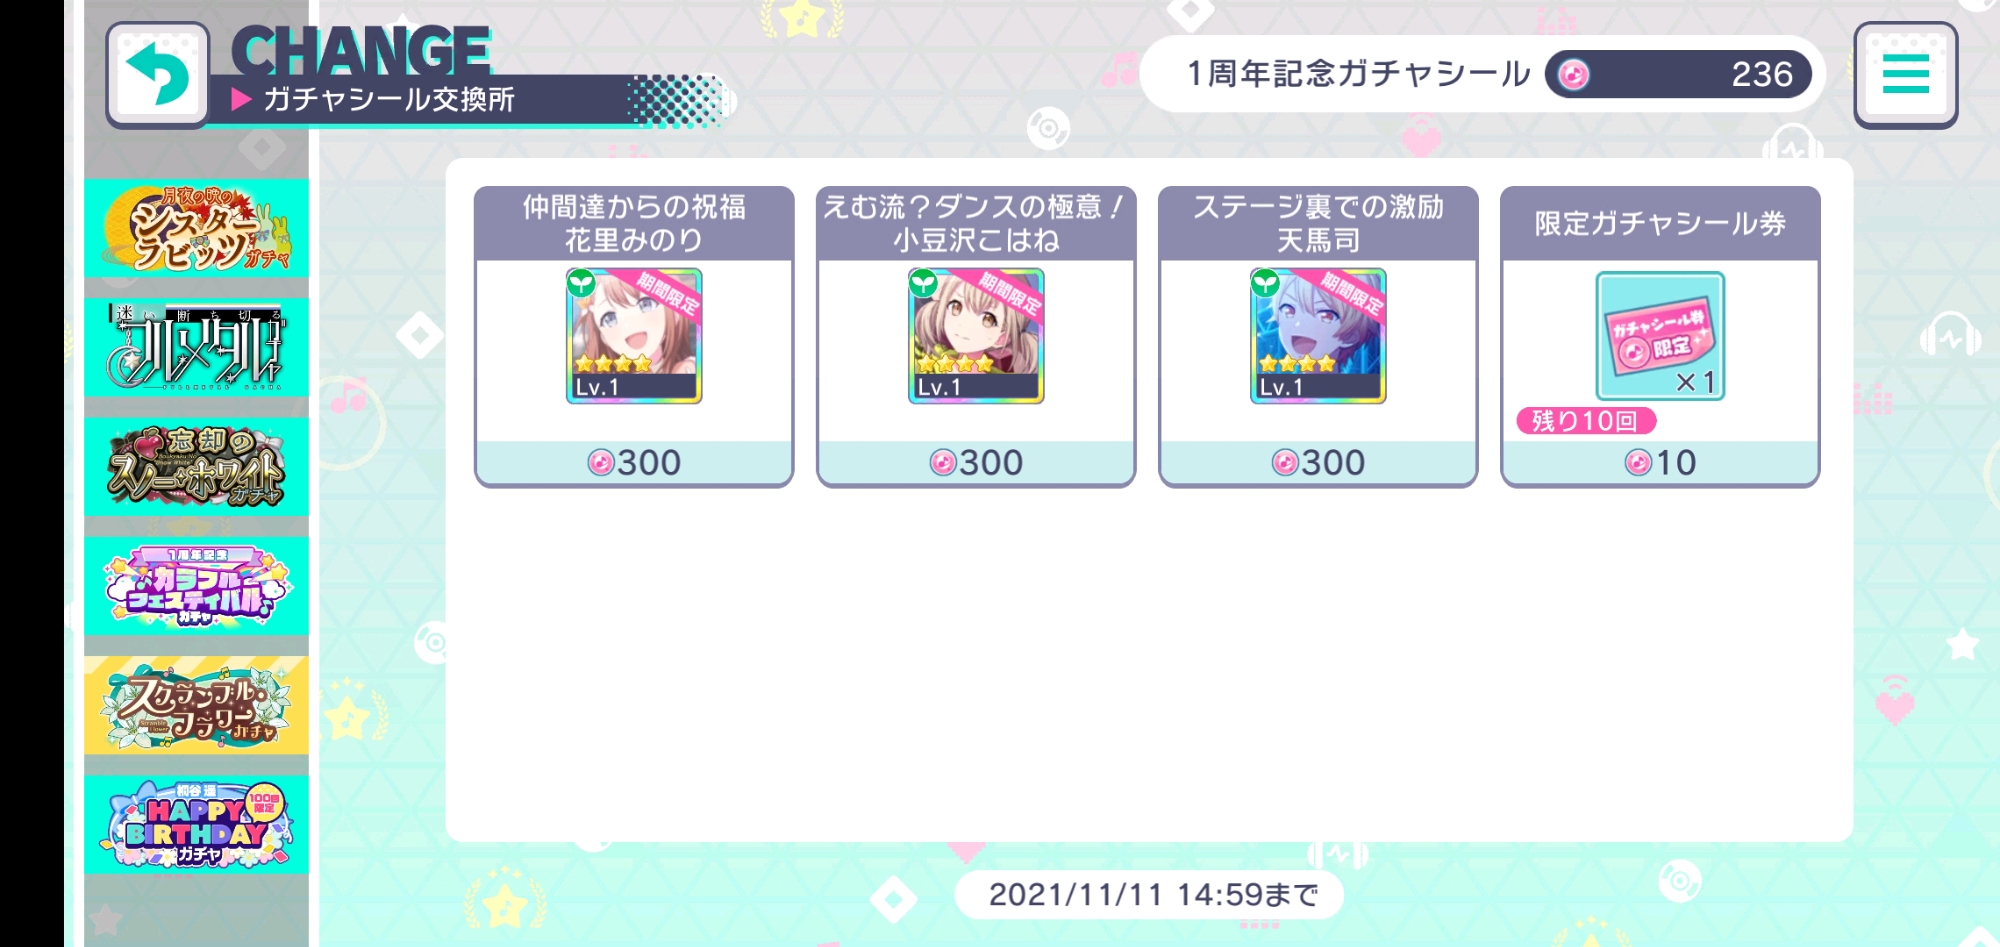Exchange 10 seals for limited ticket
Screen dimensions: 2000x947
pyautogui.click(x=1660, y=463)
